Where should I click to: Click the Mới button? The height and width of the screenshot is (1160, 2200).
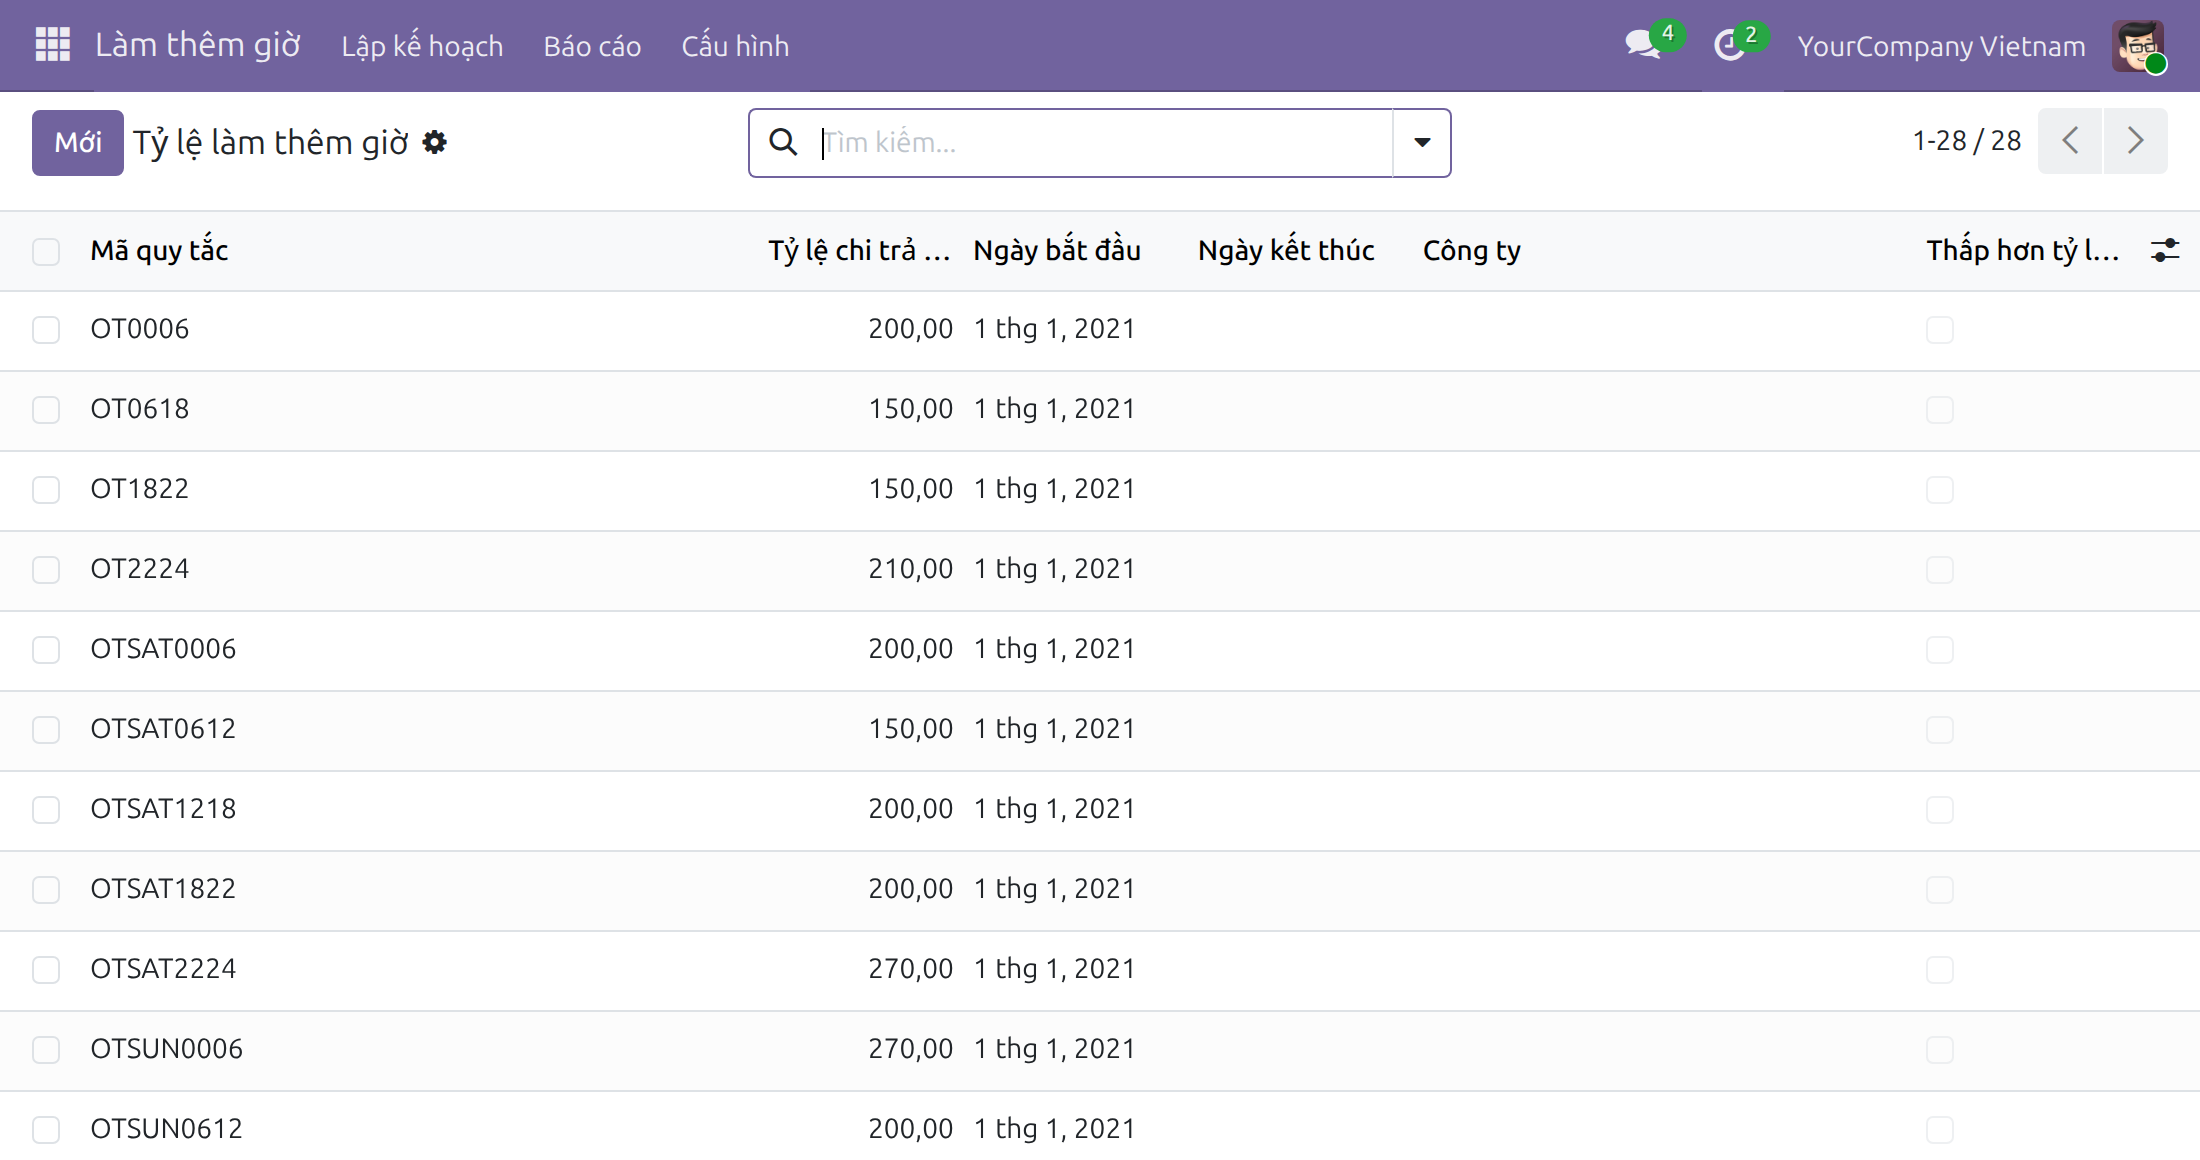click(78, 143)
